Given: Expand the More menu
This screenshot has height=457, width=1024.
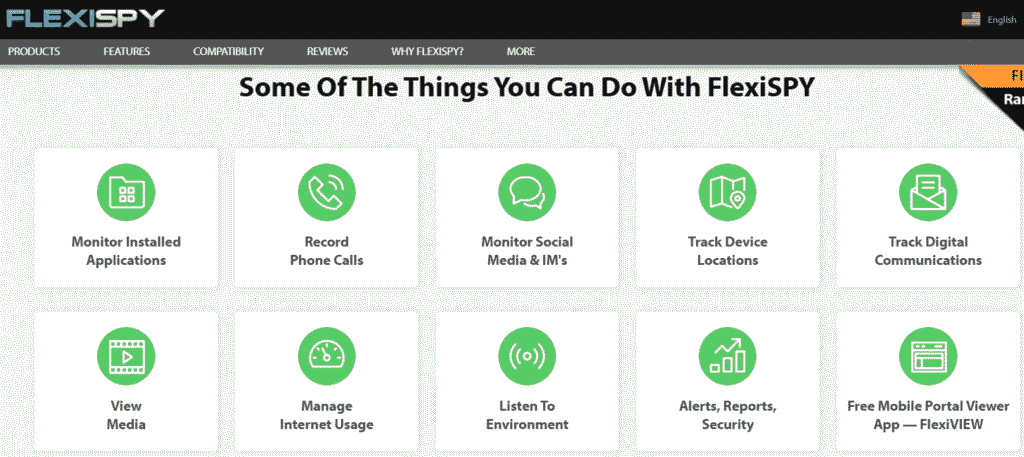Looking at the screenshot, I should point(520,52).
